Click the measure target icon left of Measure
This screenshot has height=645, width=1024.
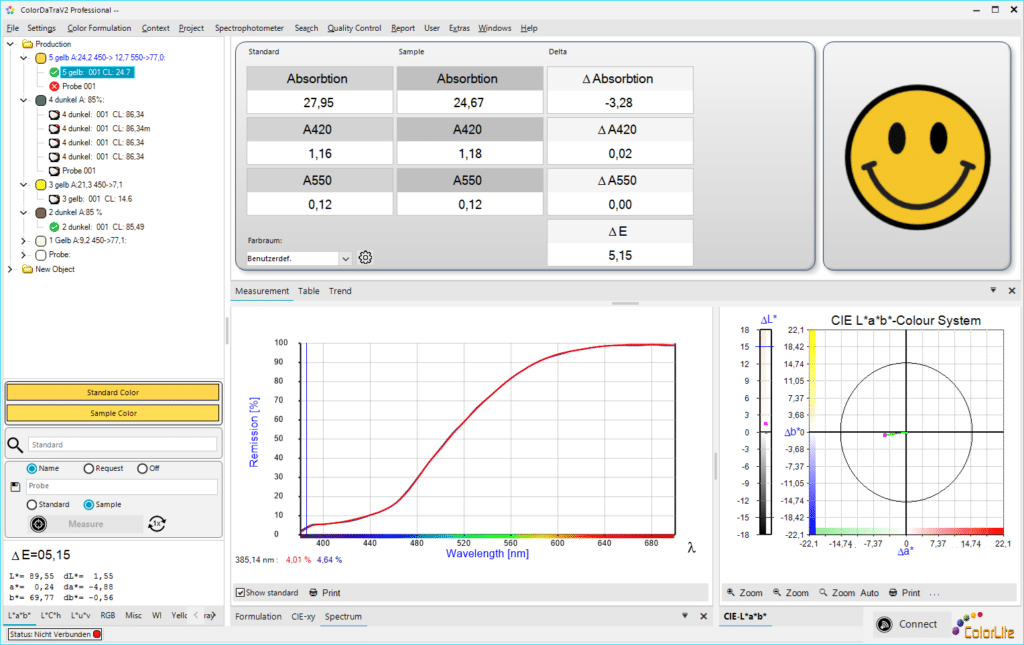point(39,524)
